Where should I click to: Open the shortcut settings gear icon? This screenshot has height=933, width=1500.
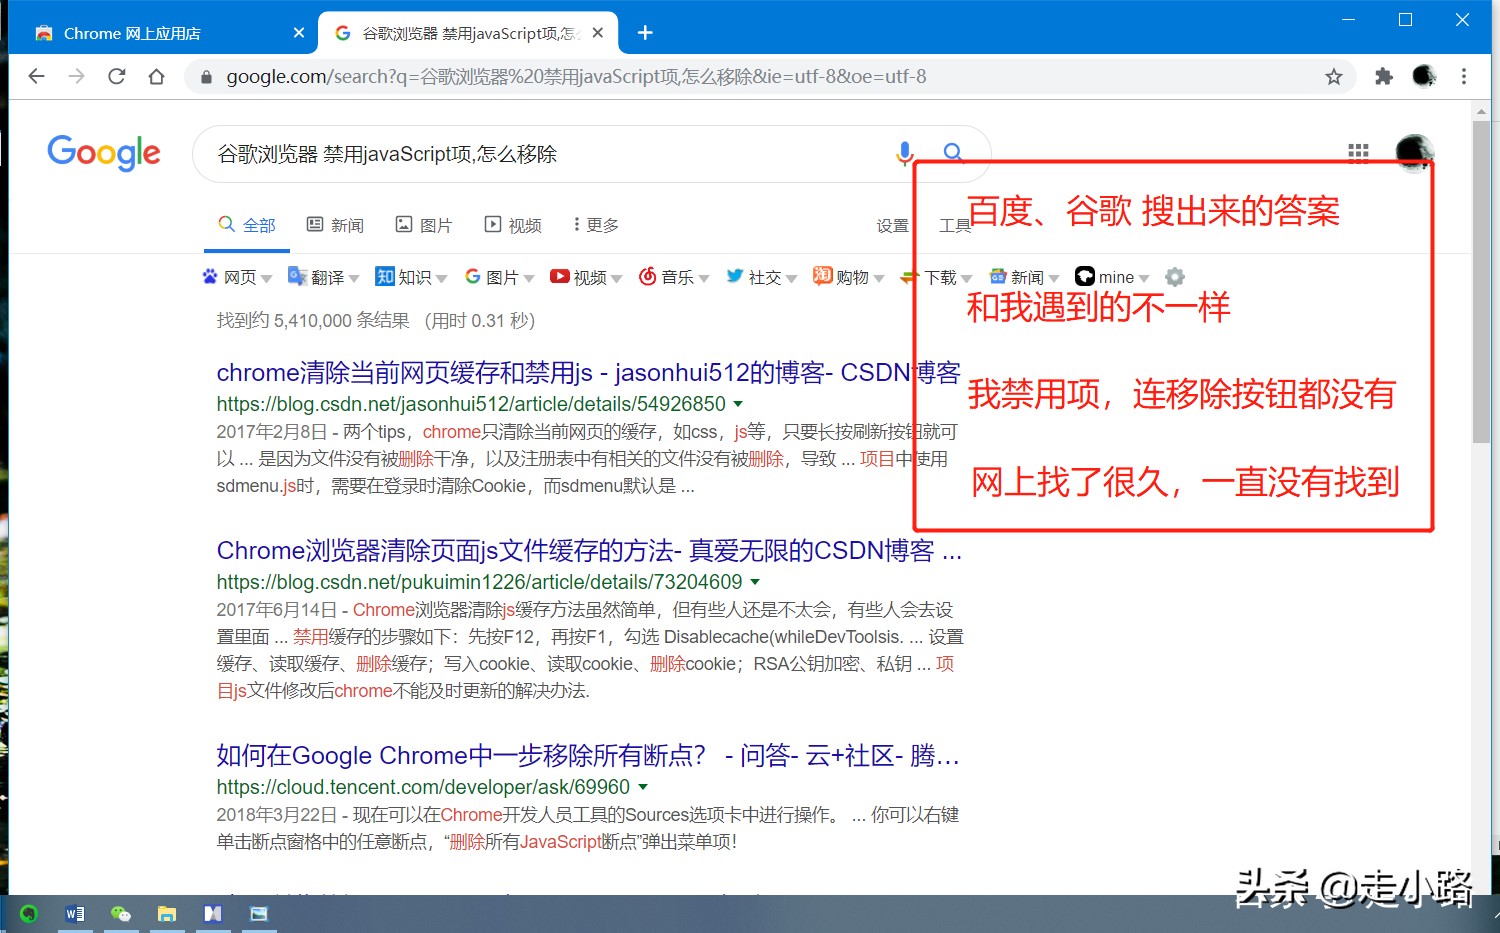pyautogui.click(x=1174, y=276)
